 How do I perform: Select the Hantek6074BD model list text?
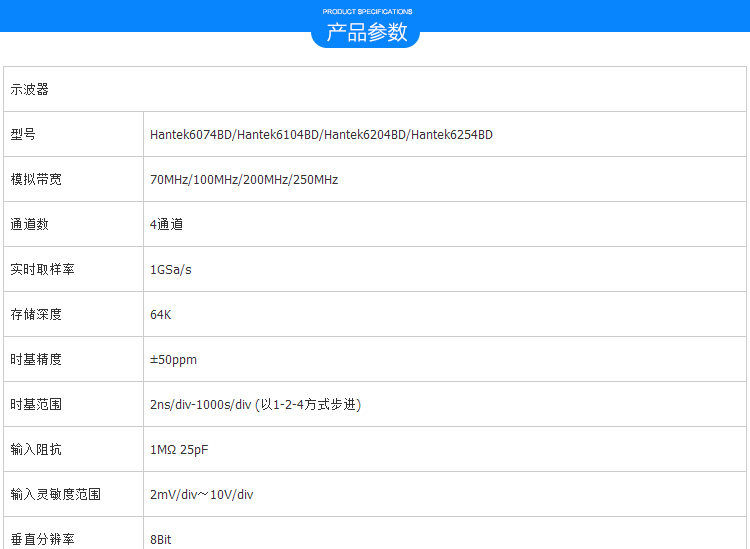pos(321,134)
